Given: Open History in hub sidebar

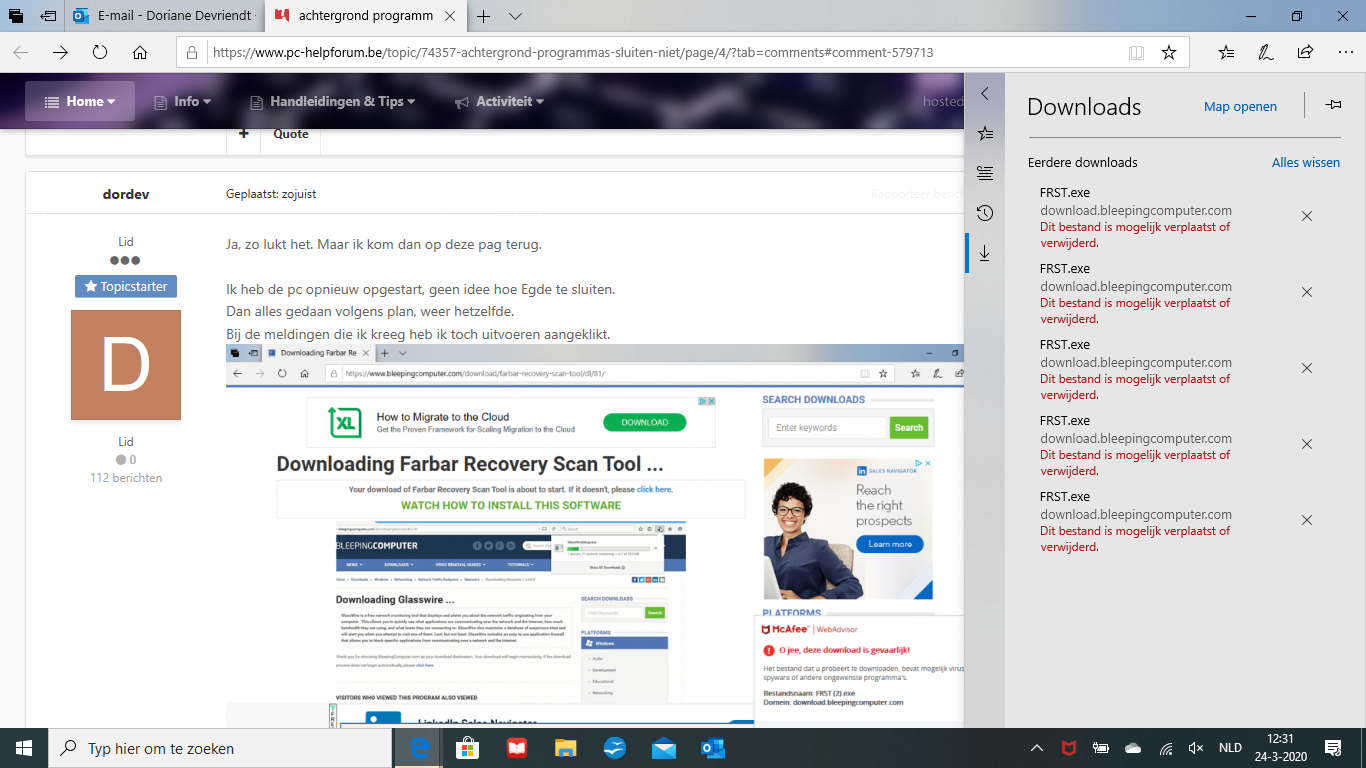Looking at the screenshot, I should 985,213.
